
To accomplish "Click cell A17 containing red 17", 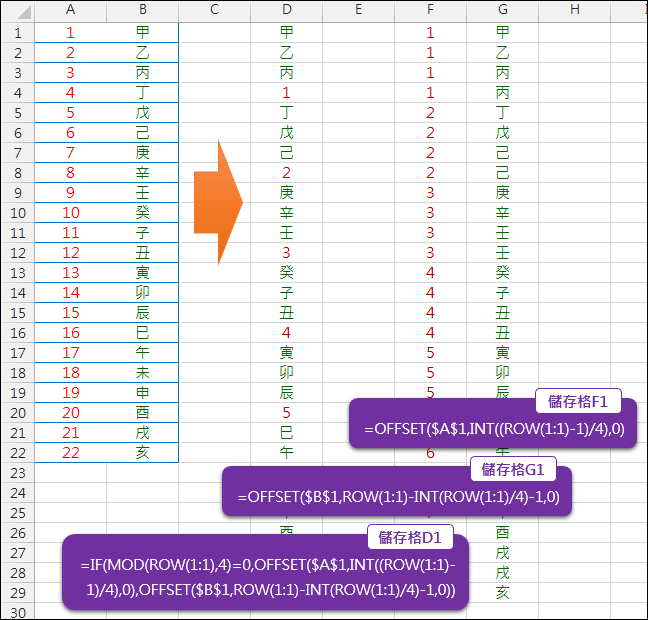I will [71, 353].
